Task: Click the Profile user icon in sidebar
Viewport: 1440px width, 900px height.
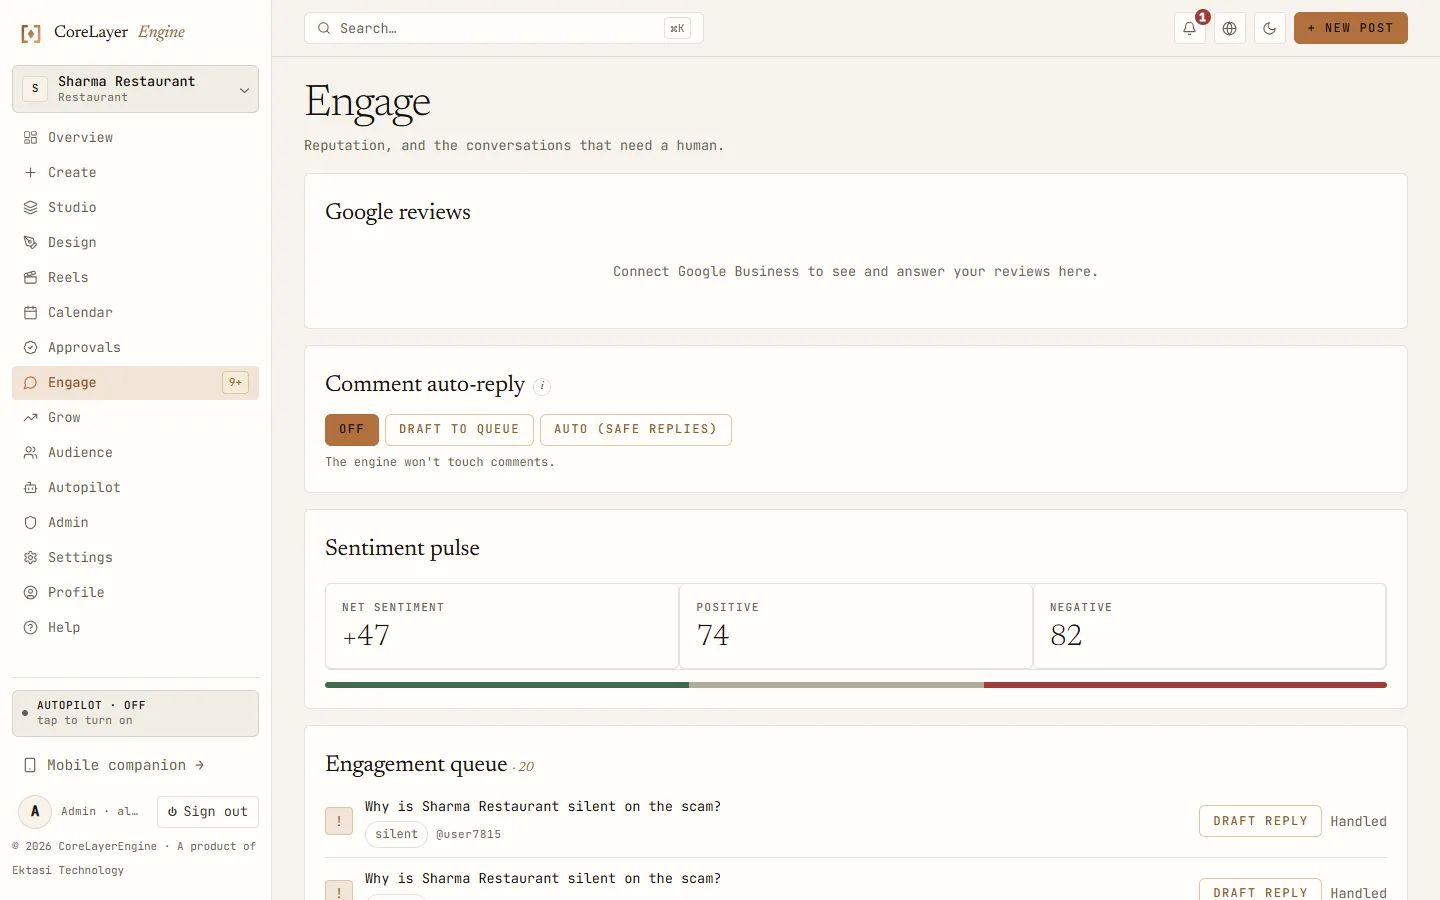Action: 30,593
